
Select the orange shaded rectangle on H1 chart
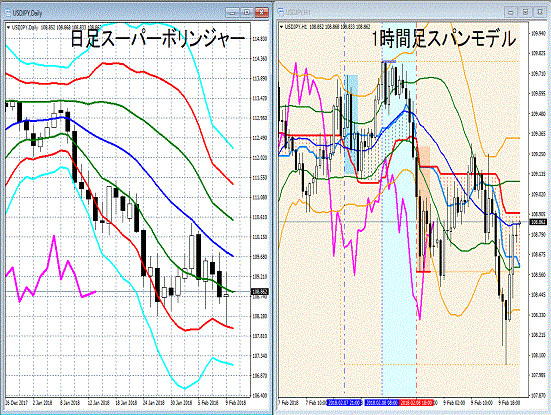[423, 209]
